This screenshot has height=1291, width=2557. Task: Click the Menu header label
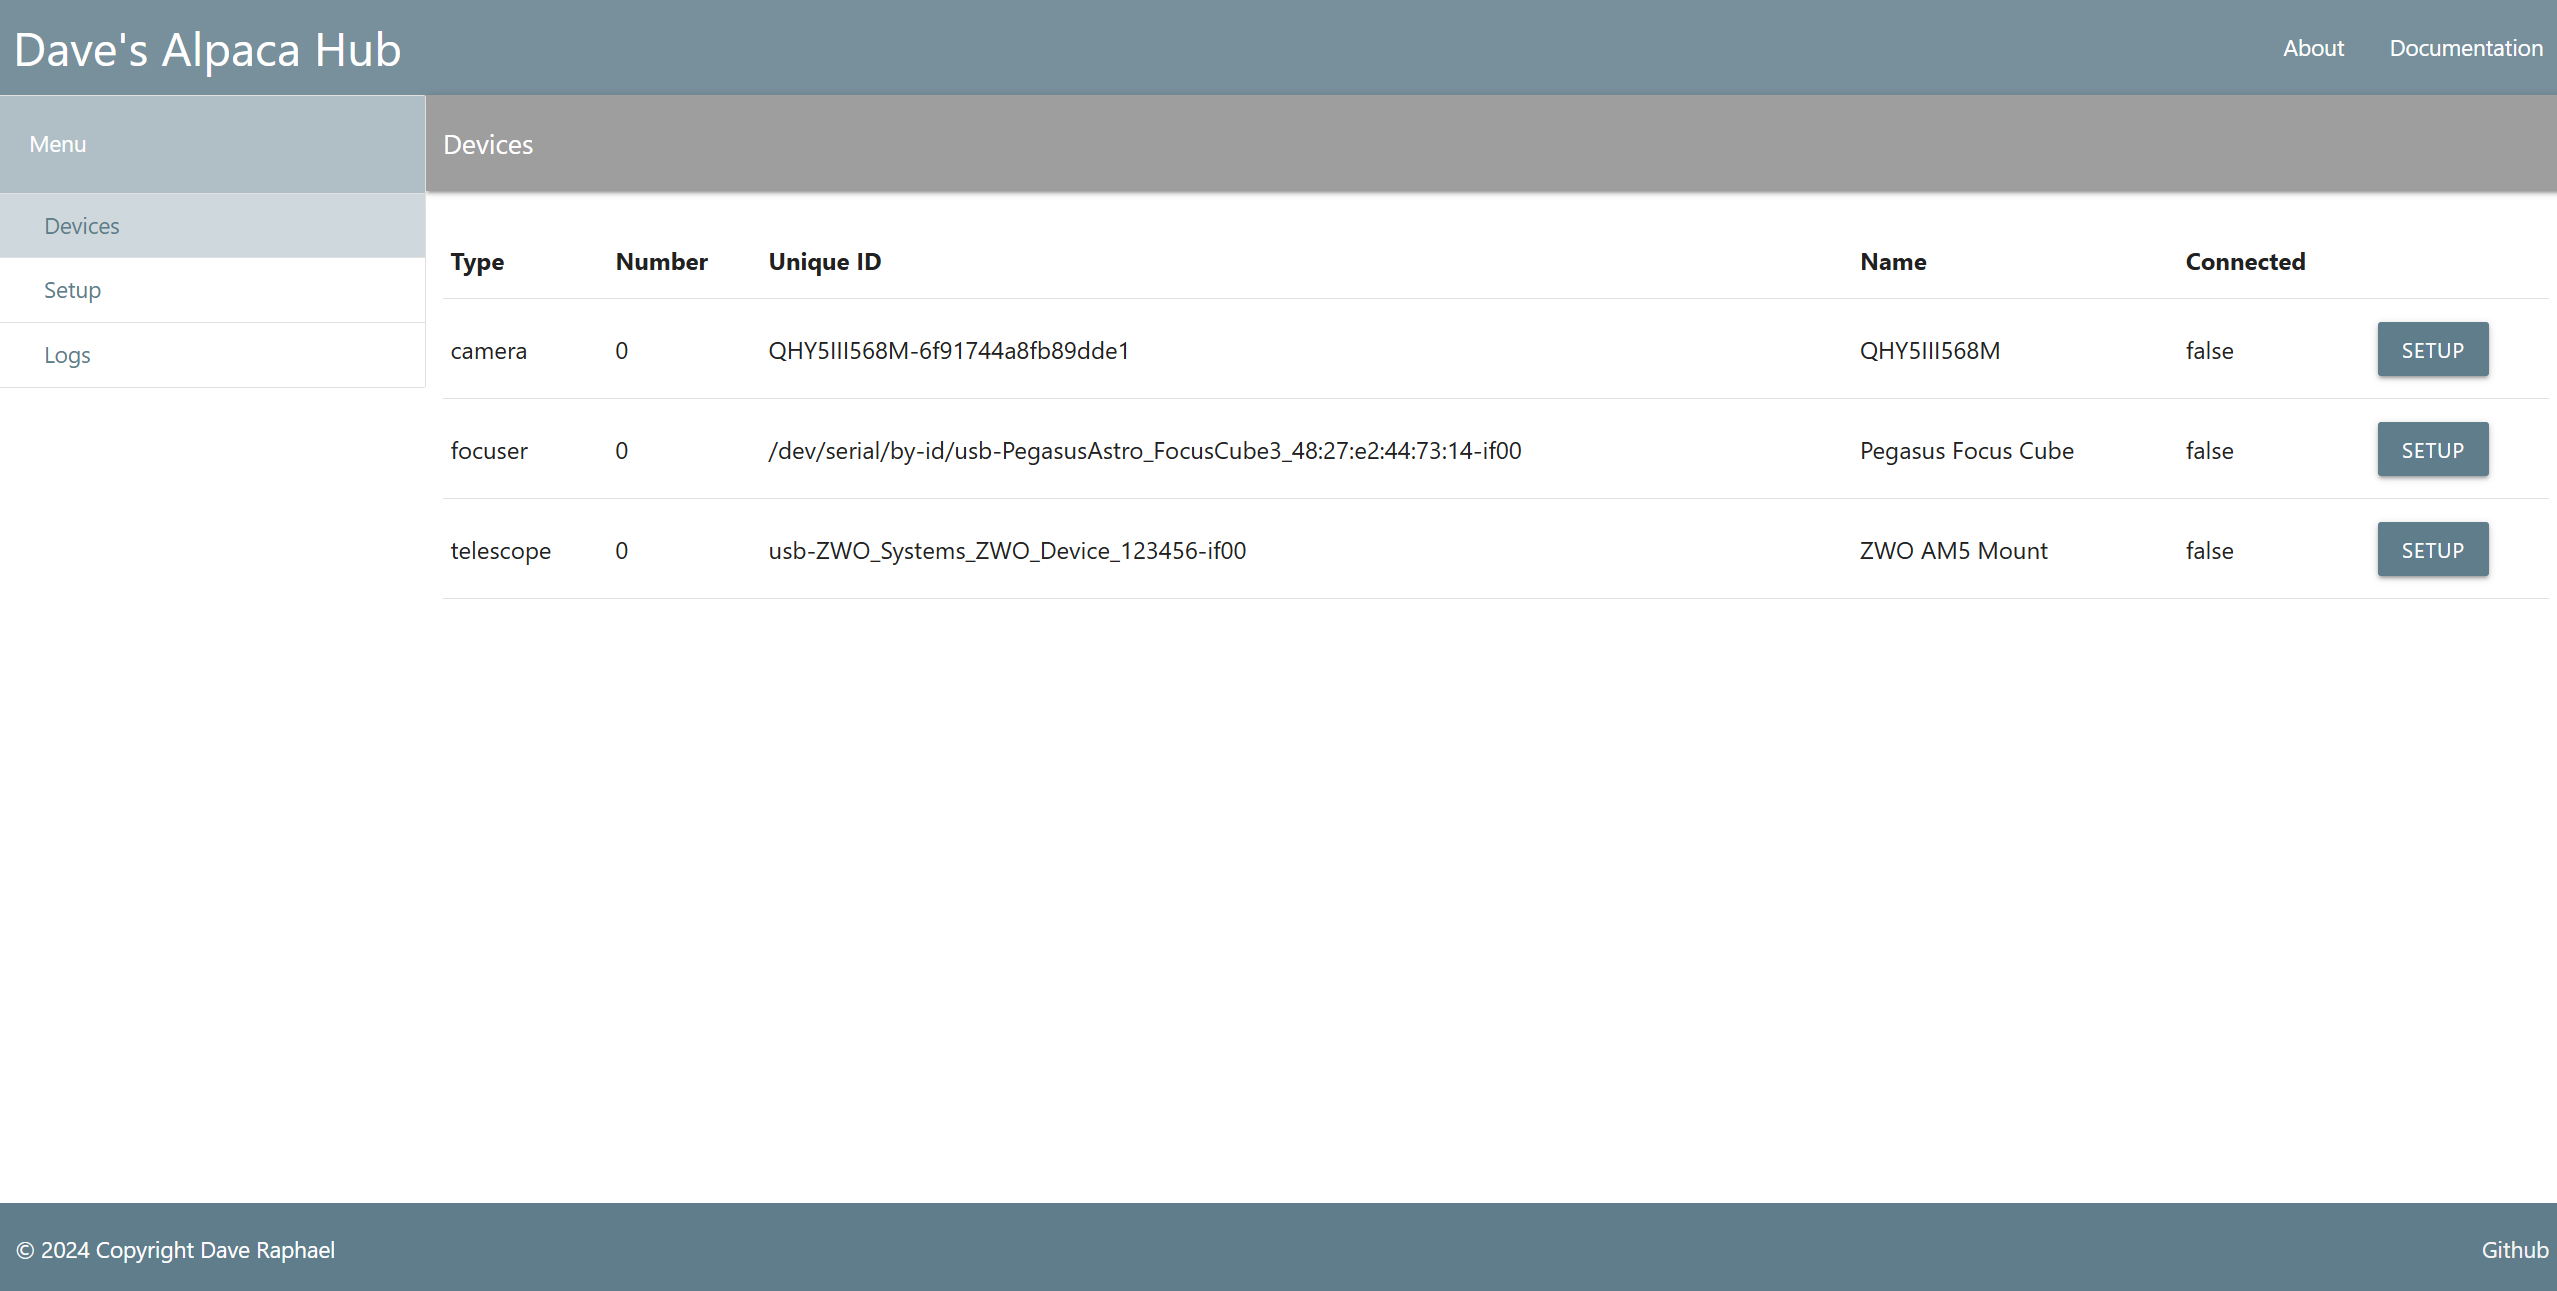pos(58,143)
